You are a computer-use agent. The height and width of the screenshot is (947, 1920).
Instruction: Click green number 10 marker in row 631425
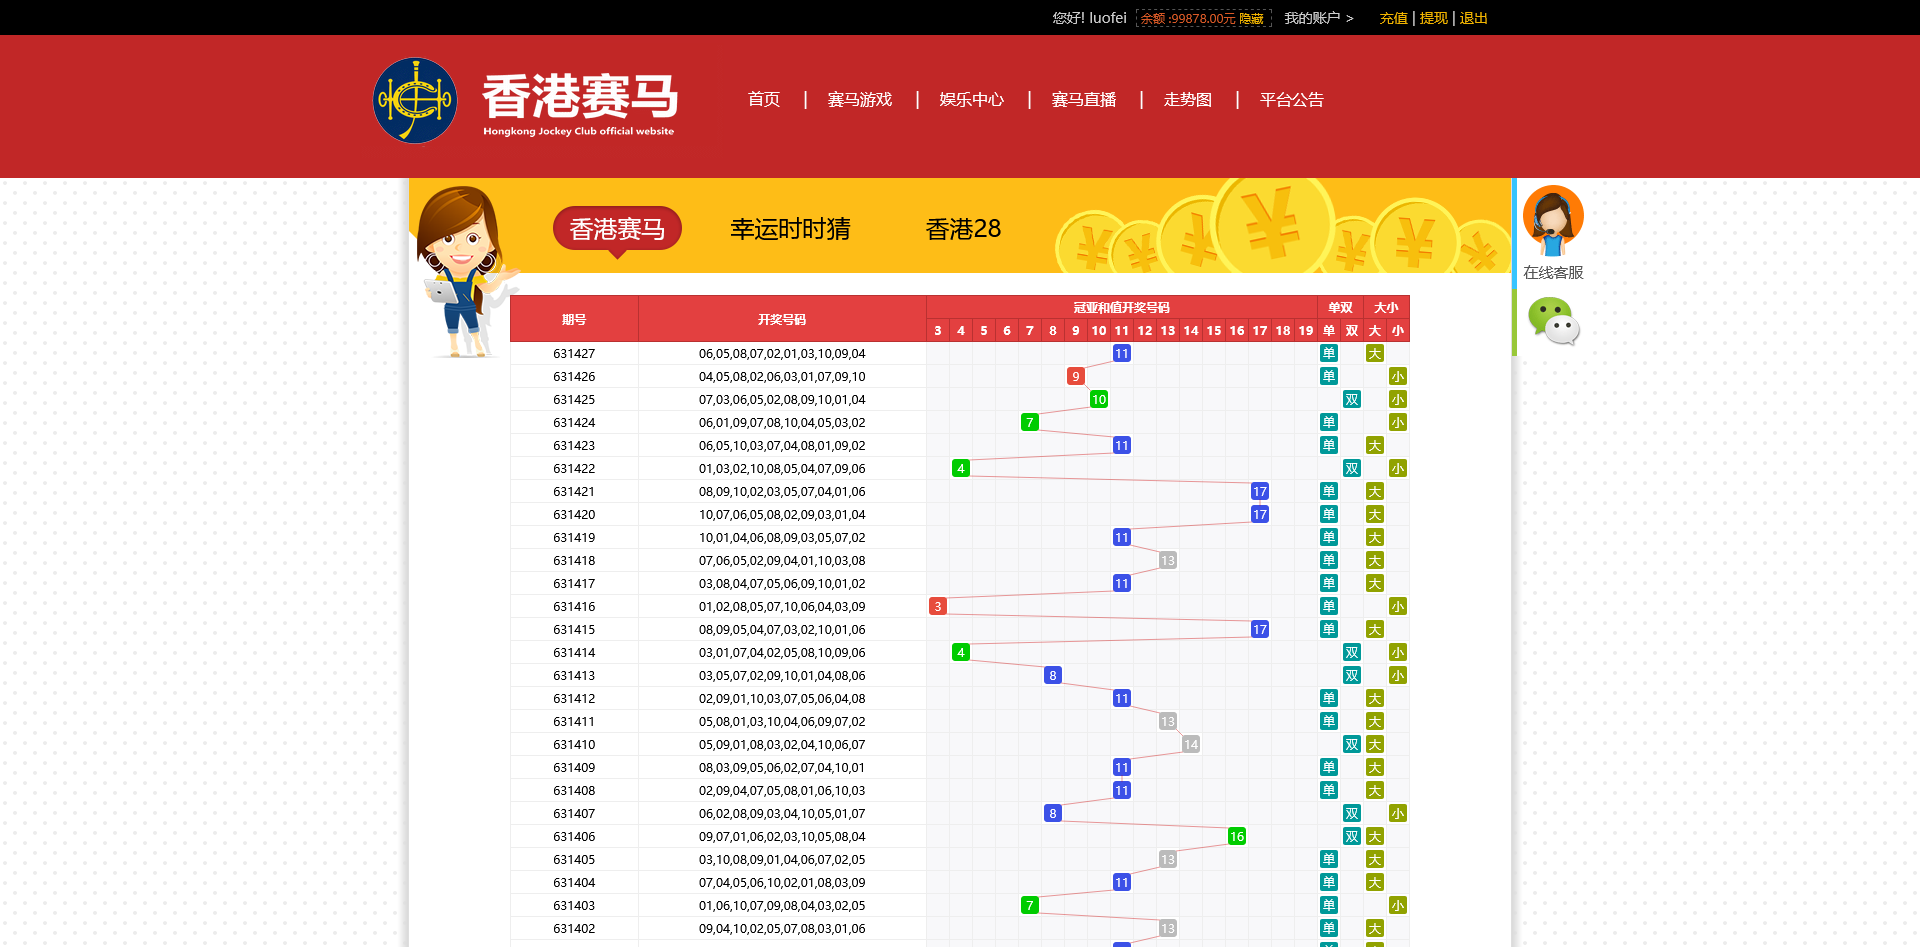pos(1098,400)
